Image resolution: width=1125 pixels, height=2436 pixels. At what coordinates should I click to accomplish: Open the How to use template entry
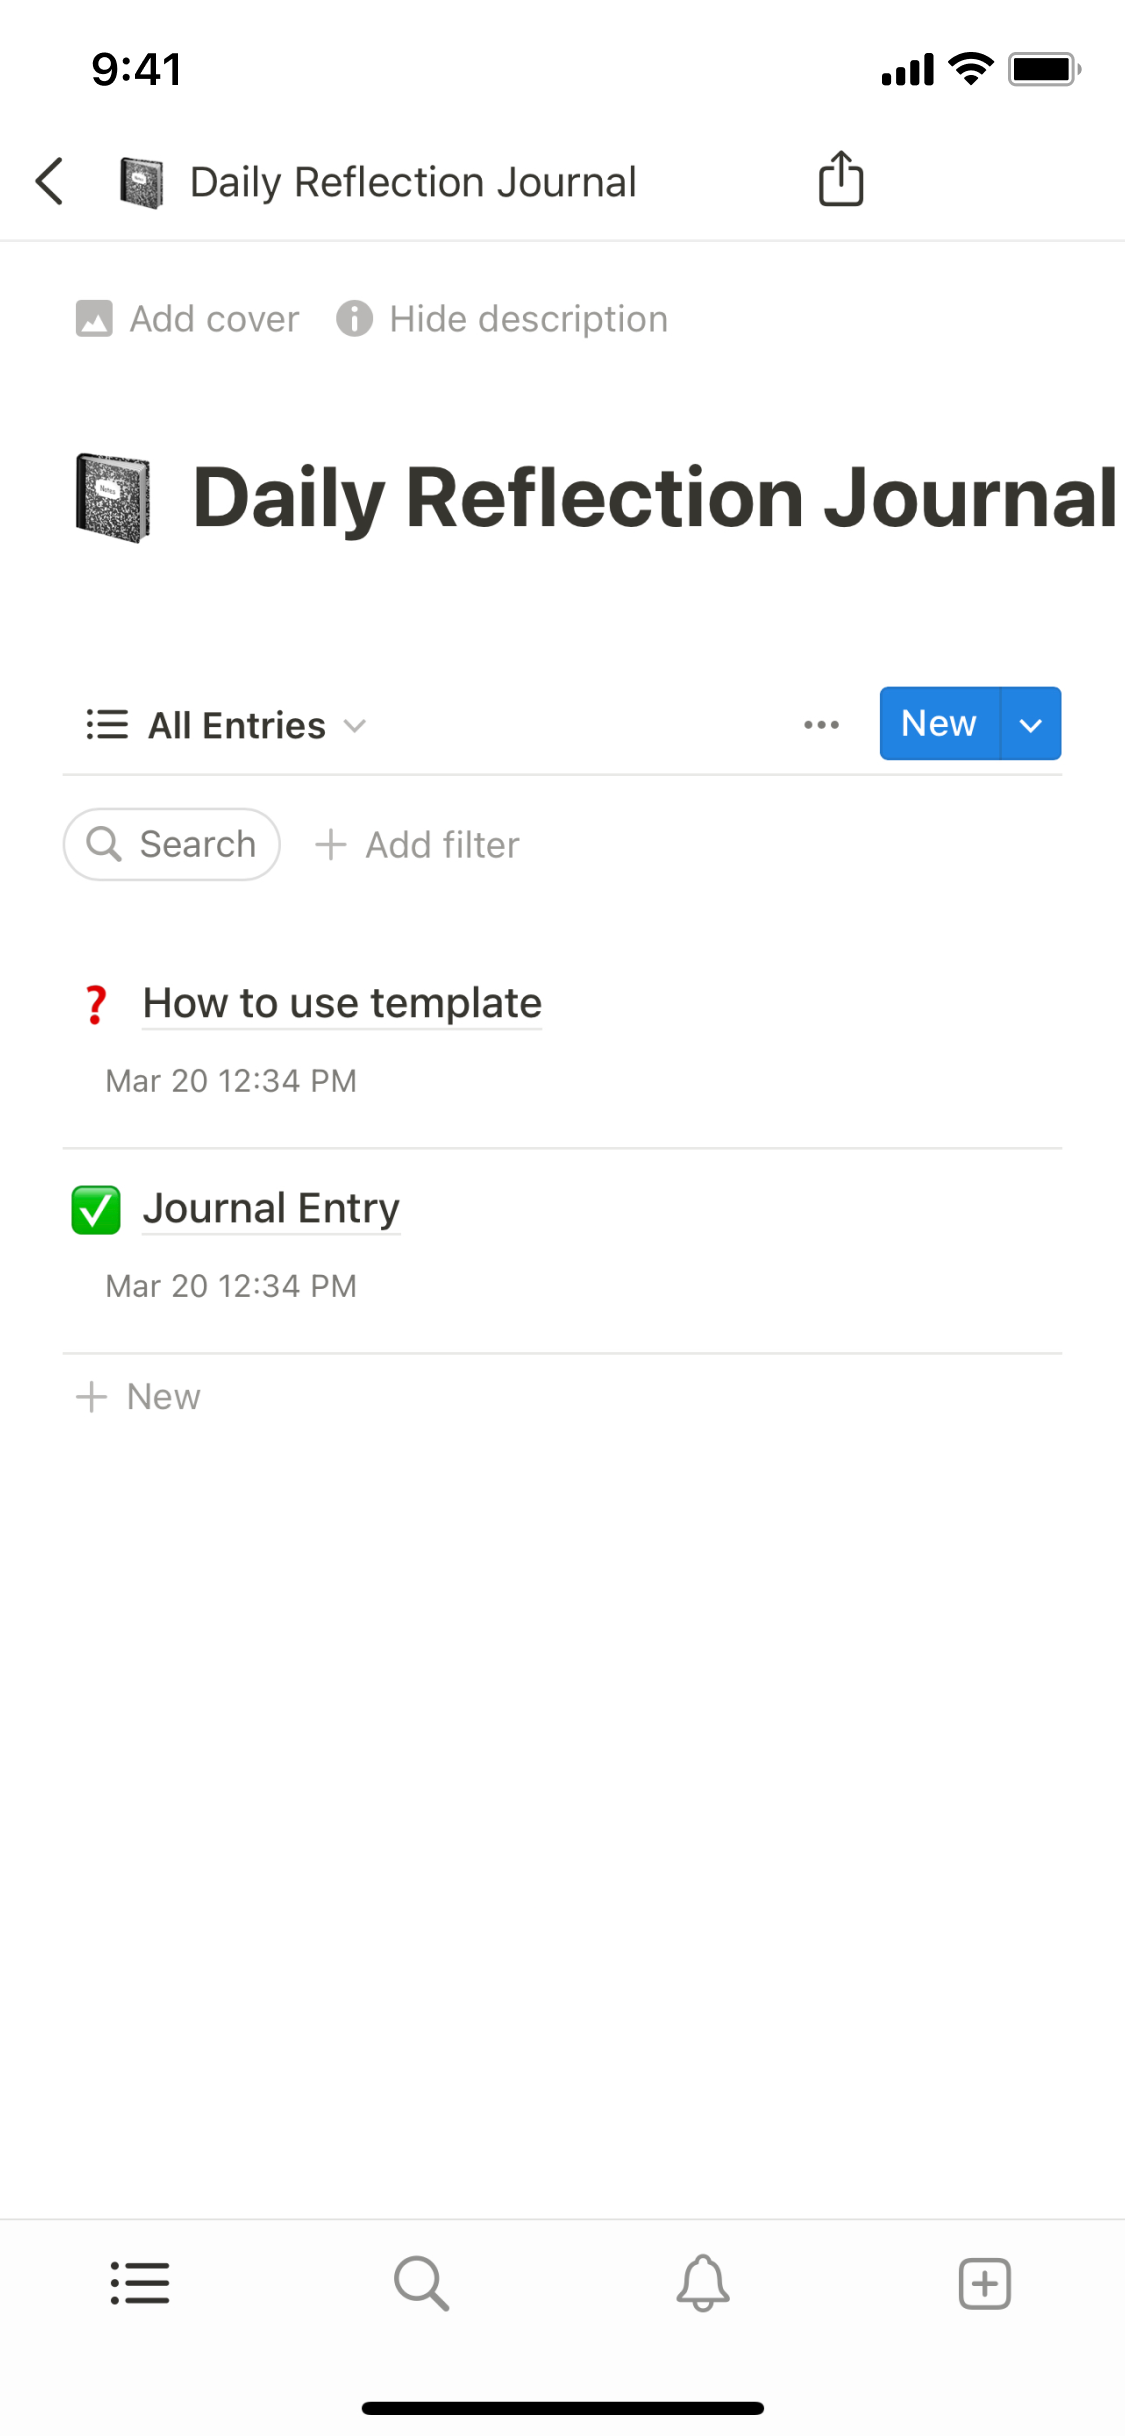click(x=342, y=1003)
